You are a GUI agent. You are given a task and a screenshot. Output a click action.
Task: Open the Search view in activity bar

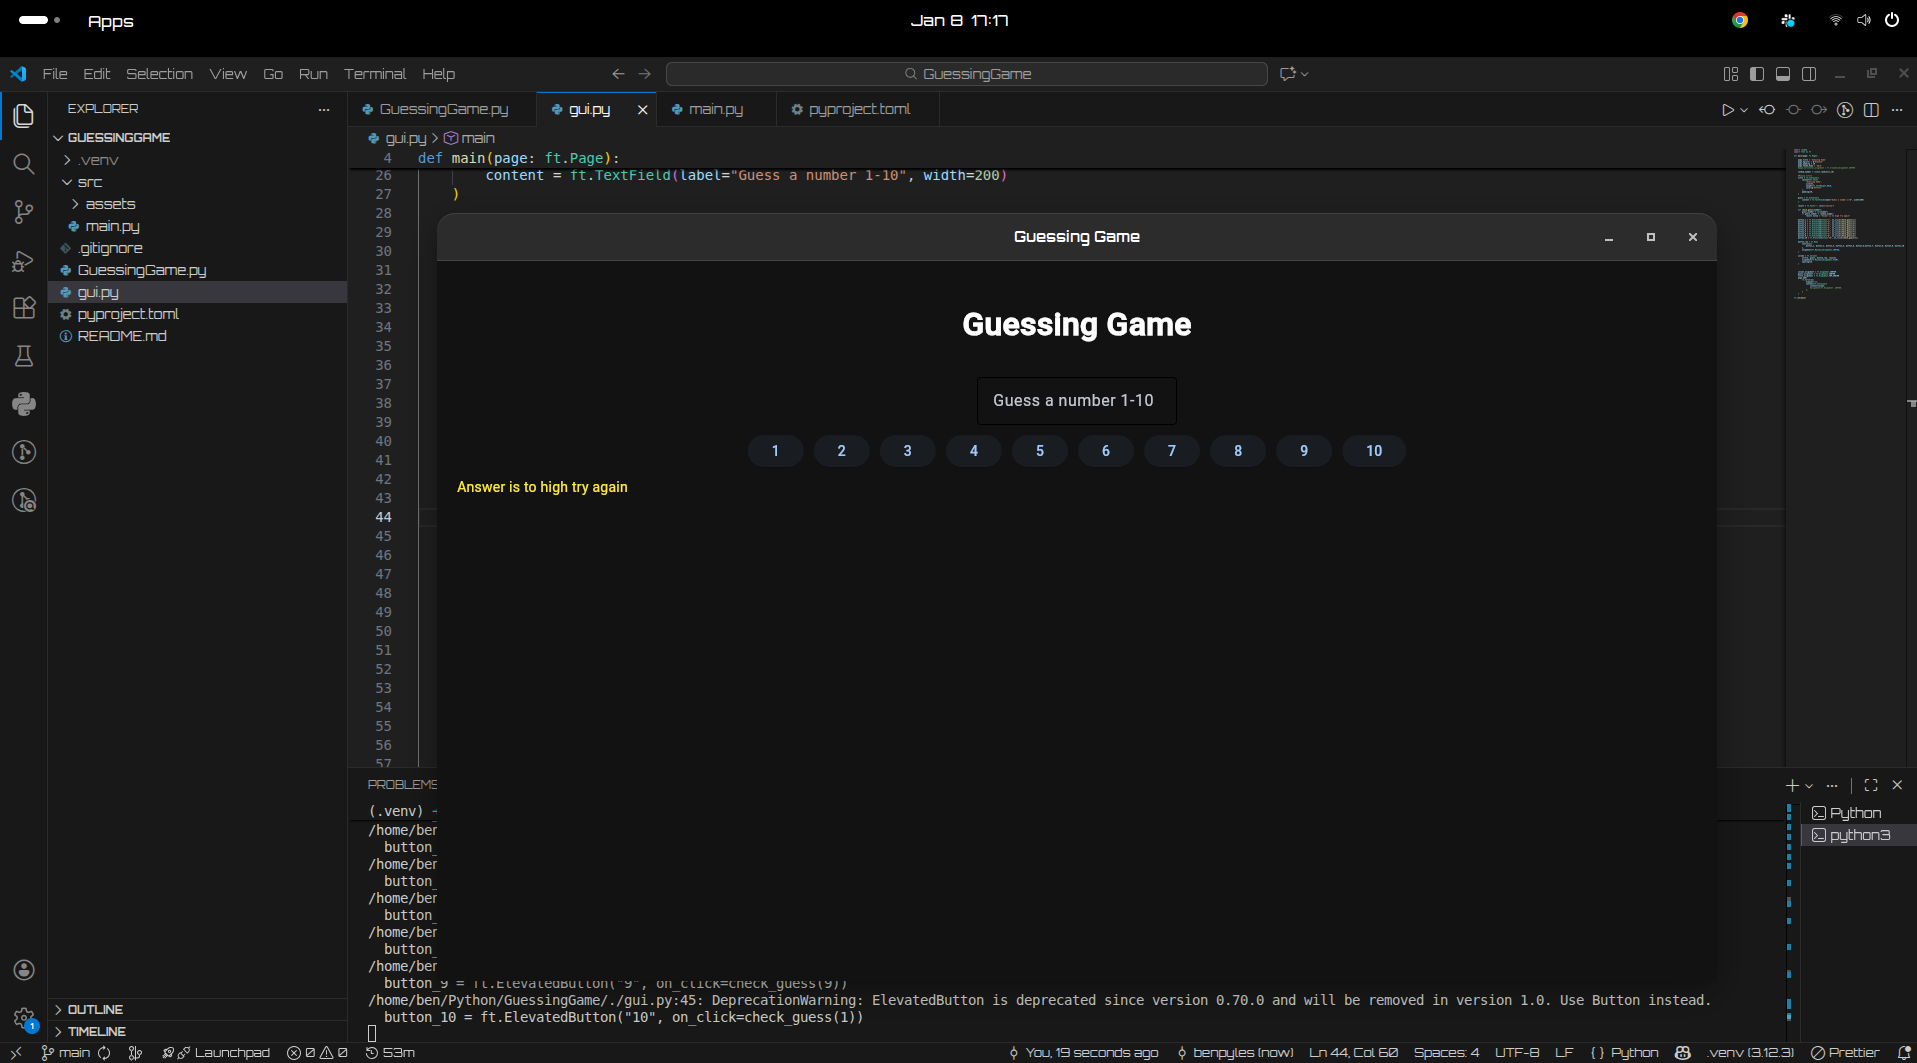(24, 164)
